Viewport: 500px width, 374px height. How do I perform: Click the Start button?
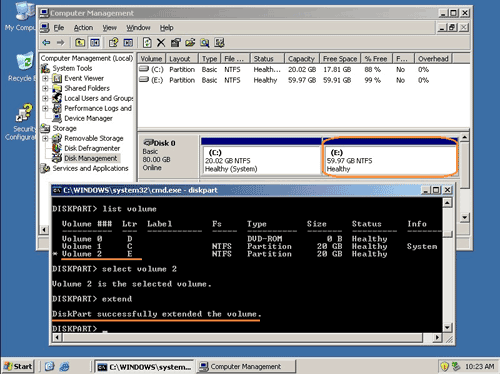point(18,366)
